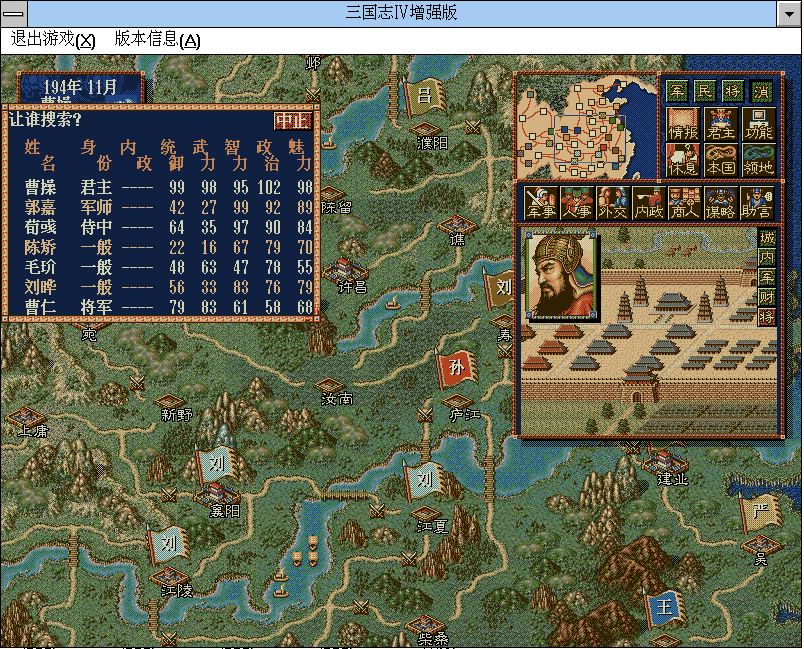This screenshot has width=804, height=649.
Task: Select the 谯 city icon
Action: [455, 224]
